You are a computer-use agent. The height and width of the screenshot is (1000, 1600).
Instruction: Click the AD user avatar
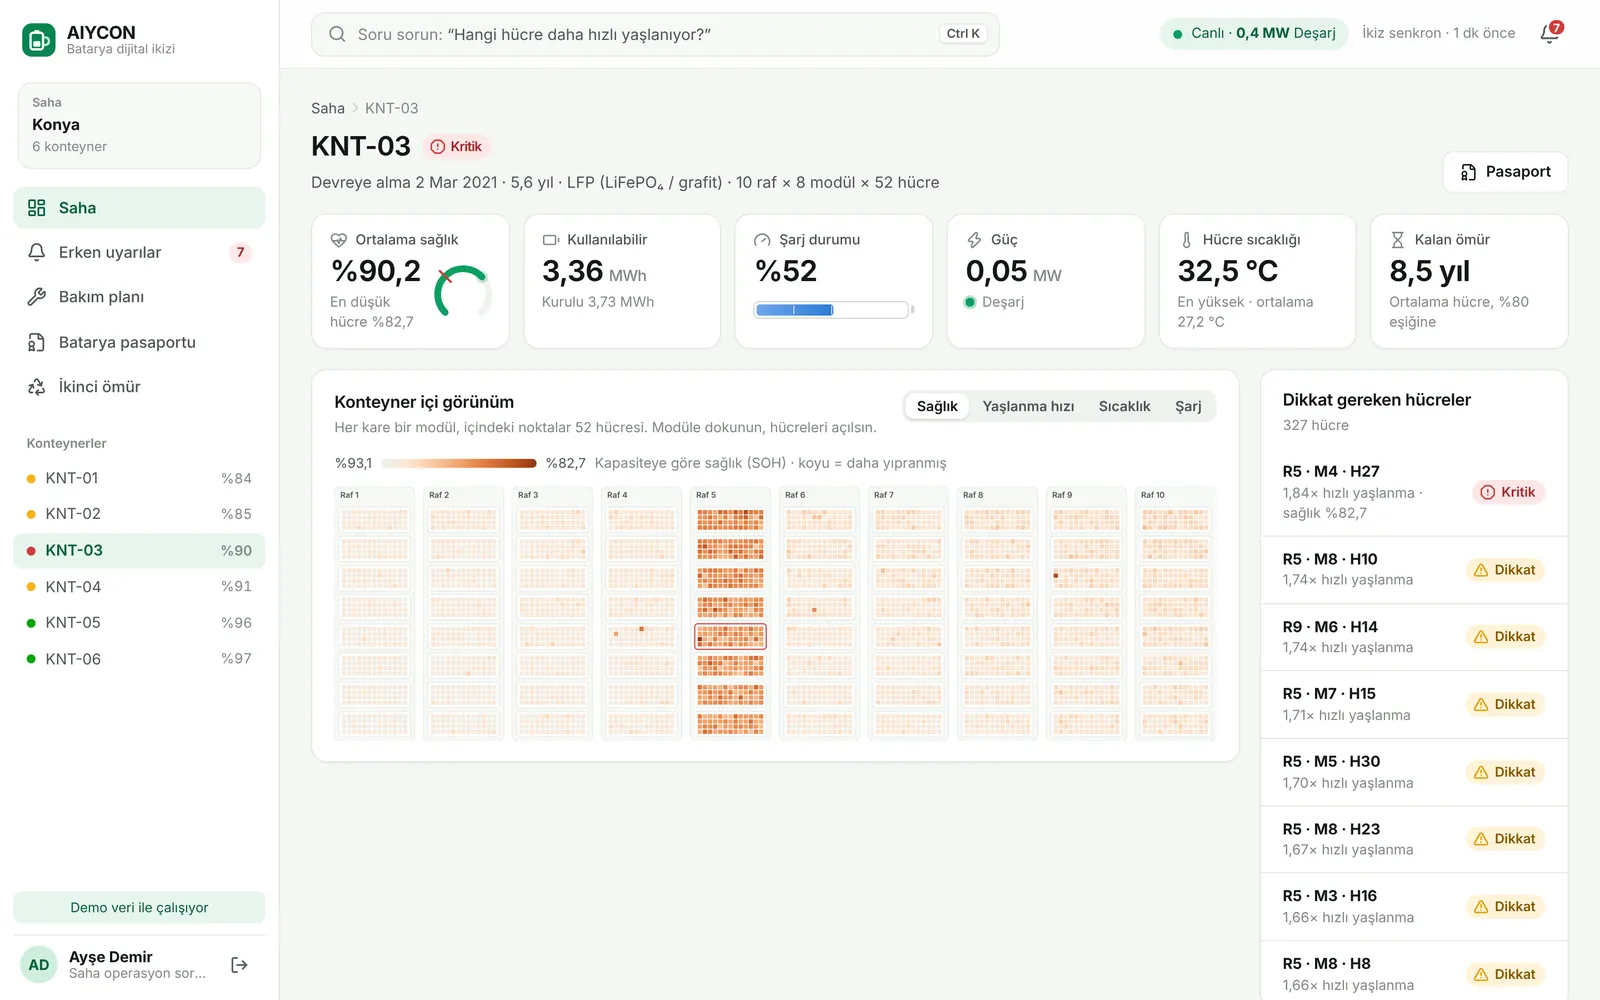click(39, 965)
